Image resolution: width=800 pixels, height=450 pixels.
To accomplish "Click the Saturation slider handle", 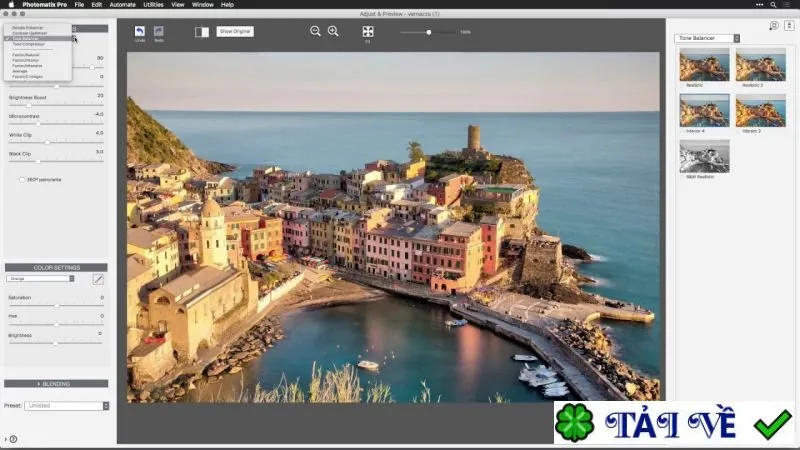I will [x=57, y=306].
